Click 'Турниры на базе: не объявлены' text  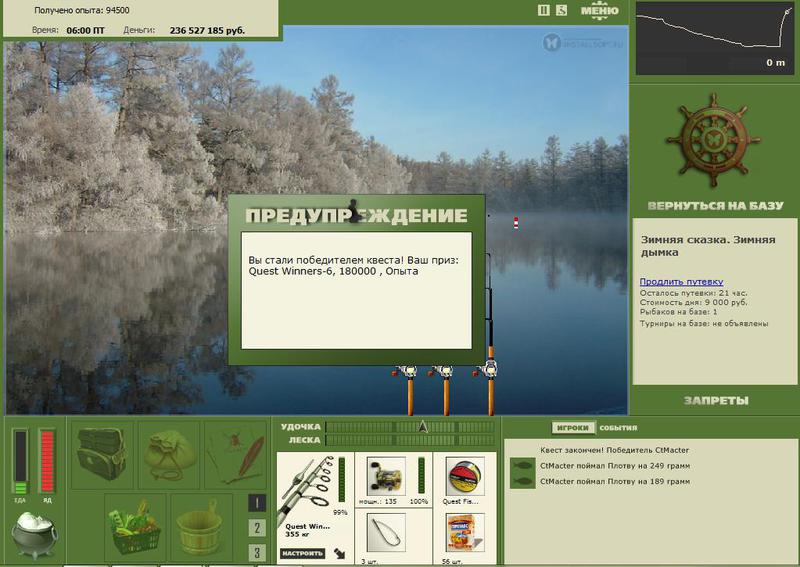[x=704, y=324]
